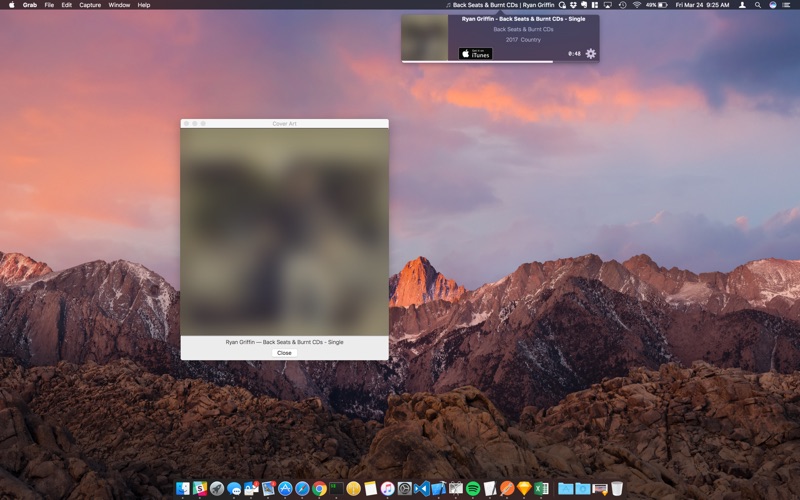This screenshot has width=800, height=500.
Task: Click the 'Back Seats & Burnt CDs' album line in popup
Action: (x=523, y=29)
